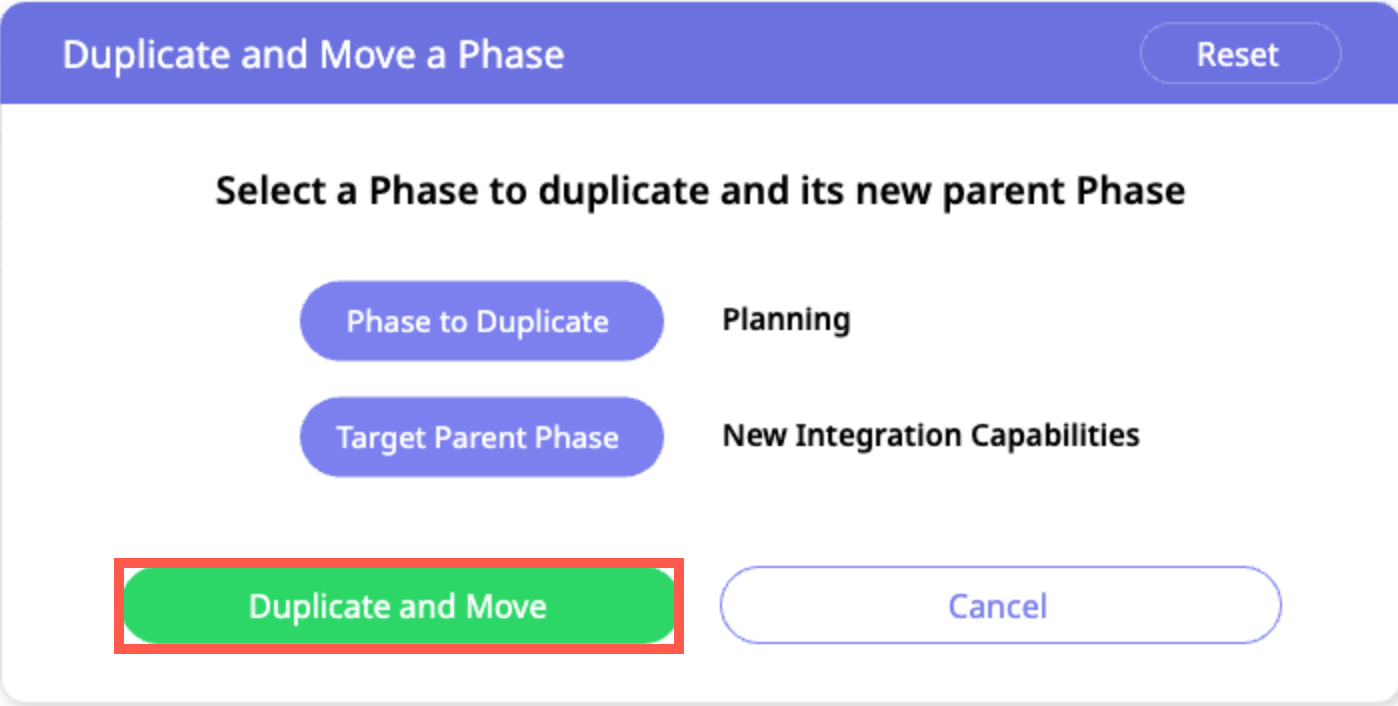
Task: Click the Planning phase name
Action: point(786,320)
